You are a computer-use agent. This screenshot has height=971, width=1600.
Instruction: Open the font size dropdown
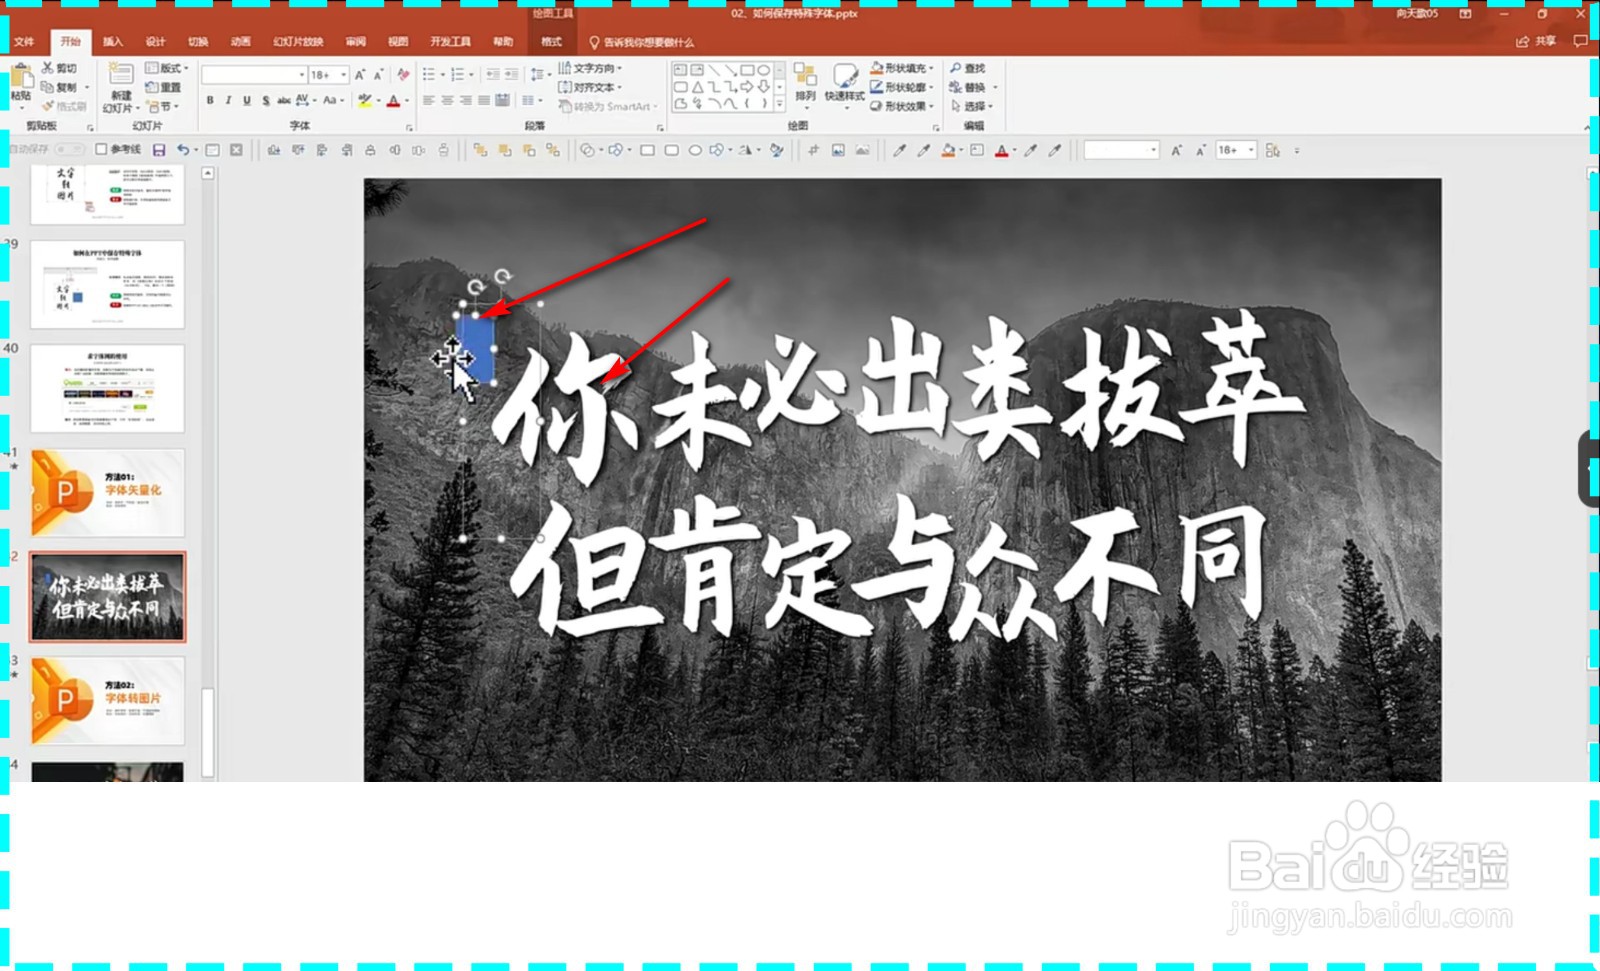342,74
